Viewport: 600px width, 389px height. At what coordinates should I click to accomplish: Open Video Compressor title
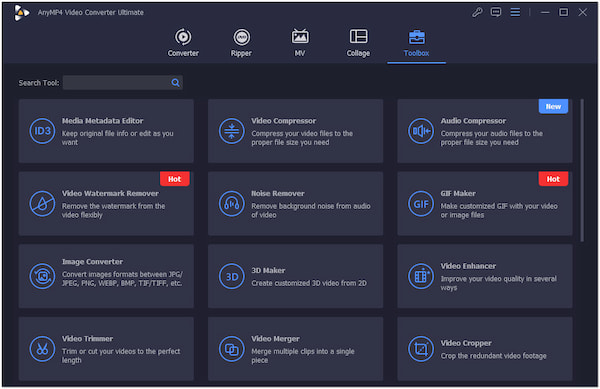tap(284, 121)
